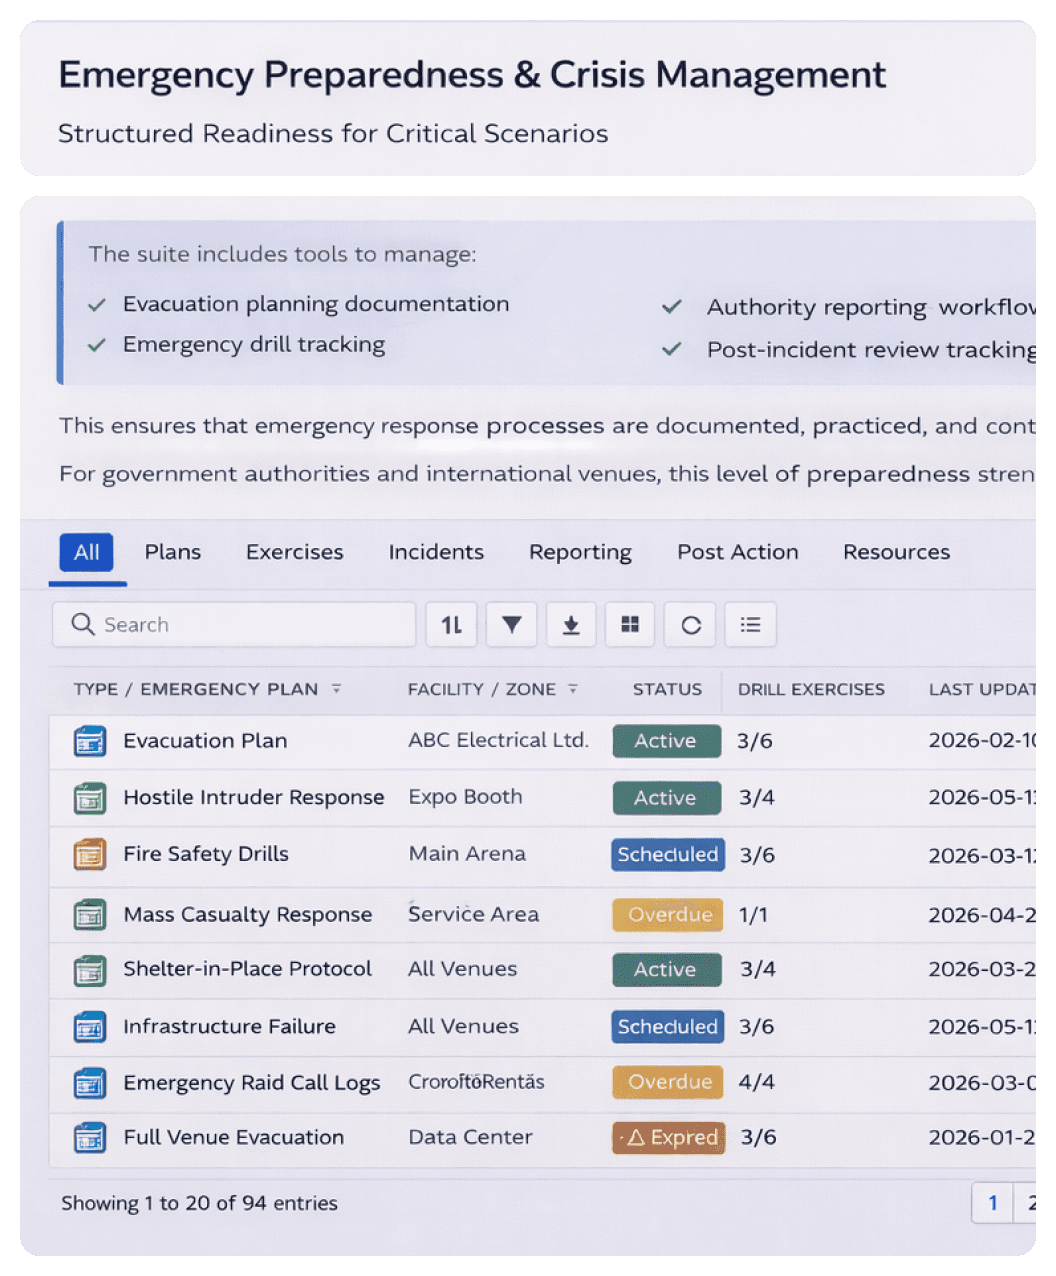Screen dimensions: 1056x1276
Task: Toggle the Active status badge on Evacuation Plan
Action: [666, 741]
